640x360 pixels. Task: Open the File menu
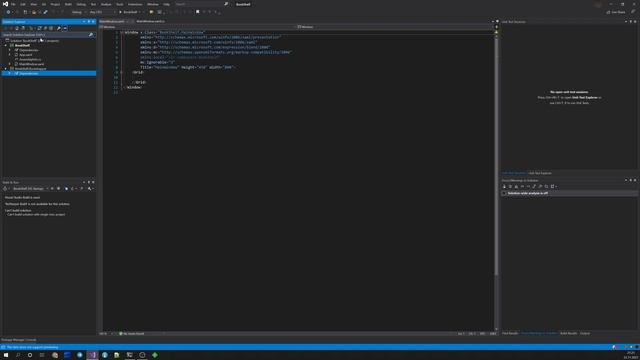click(13, 4)
